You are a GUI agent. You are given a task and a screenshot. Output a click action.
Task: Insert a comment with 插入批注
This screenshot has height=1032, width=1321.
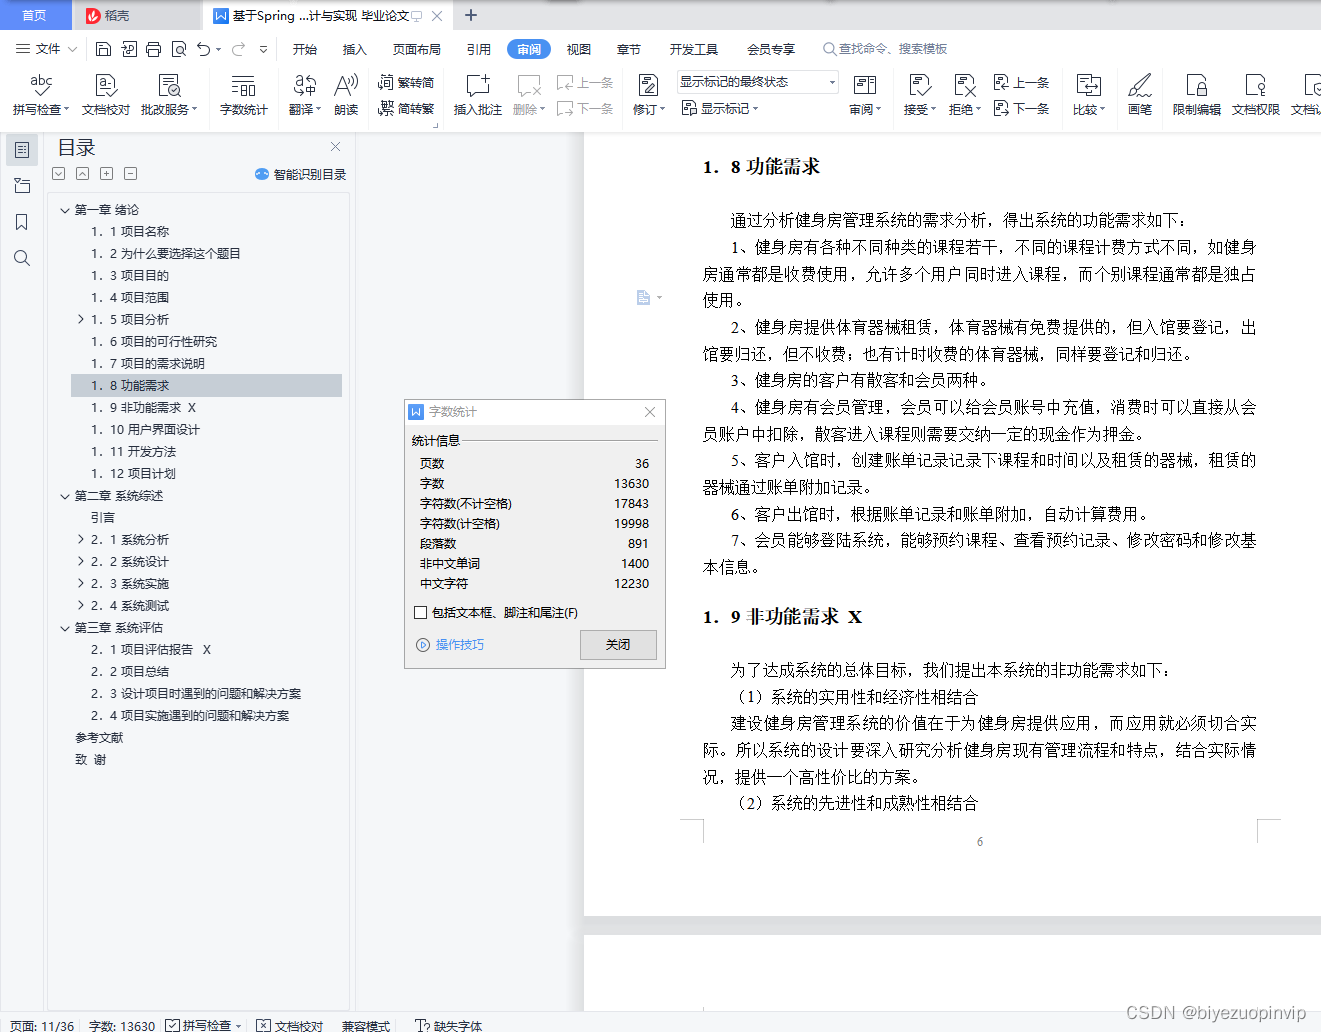476,95
